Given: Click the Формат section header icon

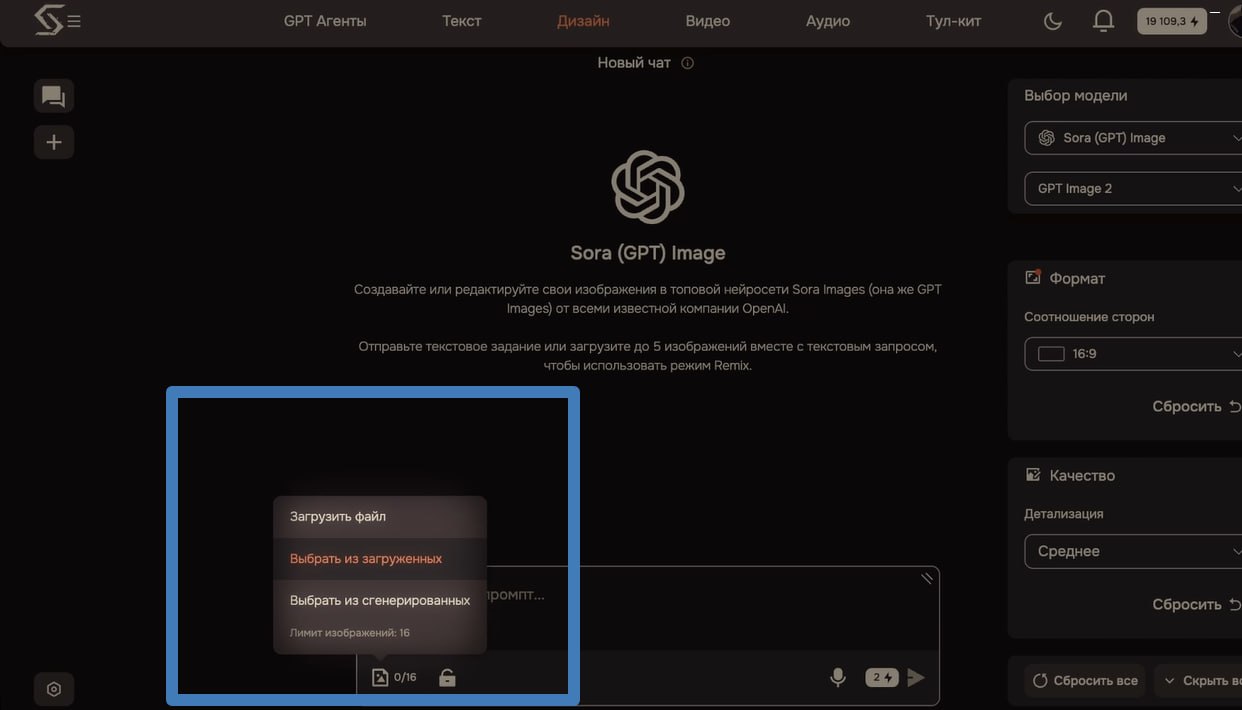Looking at the screenshot, I should (x=1033, y=278).
